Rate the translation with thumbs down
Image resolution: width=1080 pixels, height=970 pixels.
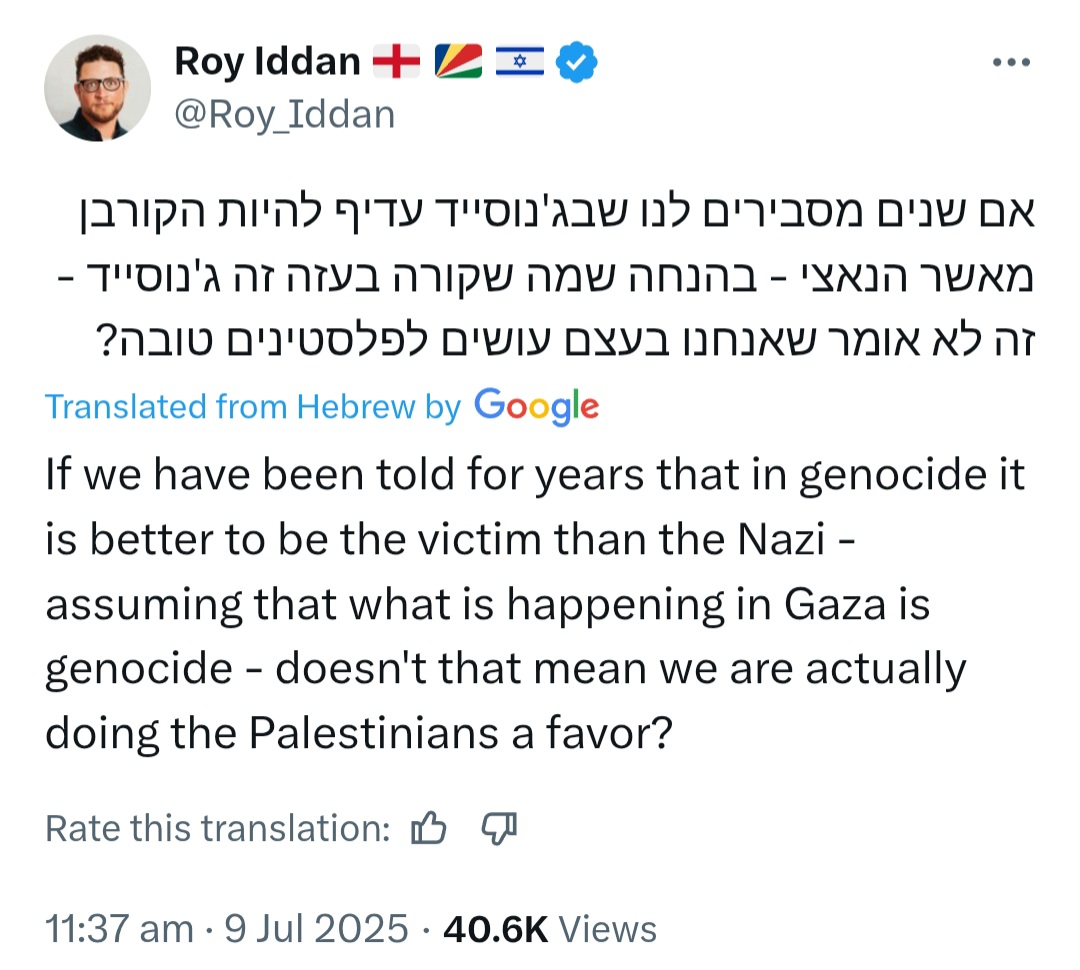498,828
